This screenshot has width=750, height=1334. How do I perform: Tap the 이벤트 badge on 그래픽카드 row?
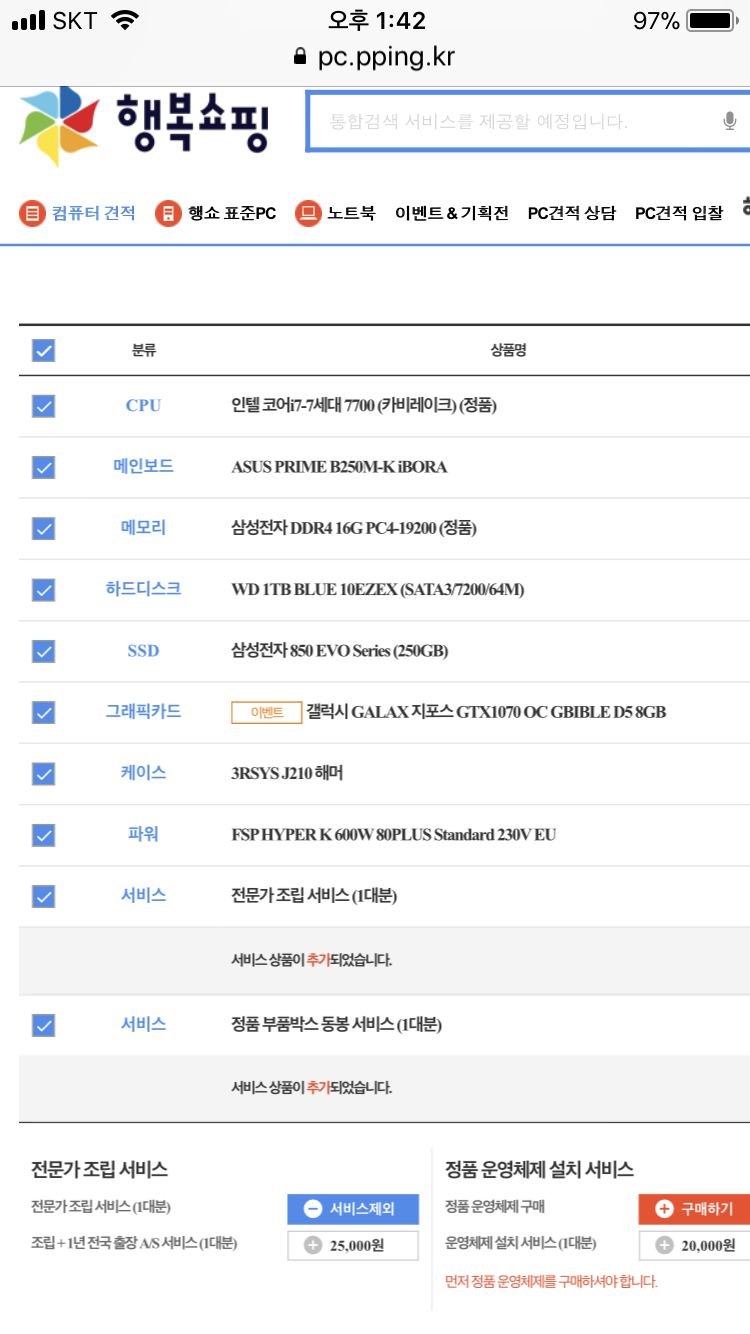266,712
